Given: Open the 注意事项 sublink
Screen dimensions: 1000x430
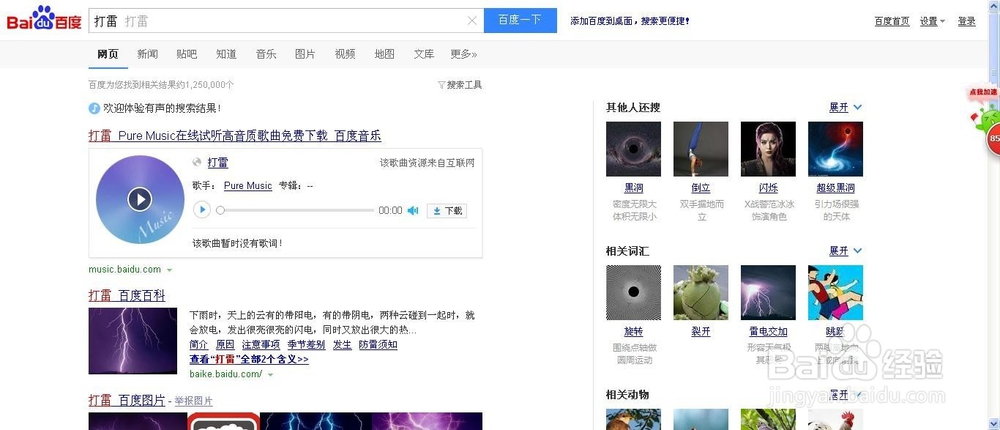Looking at the screenshot, I should click(261, 345).
